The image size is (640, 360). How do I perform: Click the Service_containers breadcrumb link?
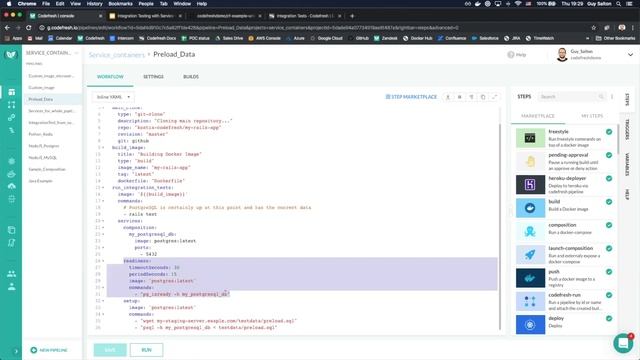[117, 55]
